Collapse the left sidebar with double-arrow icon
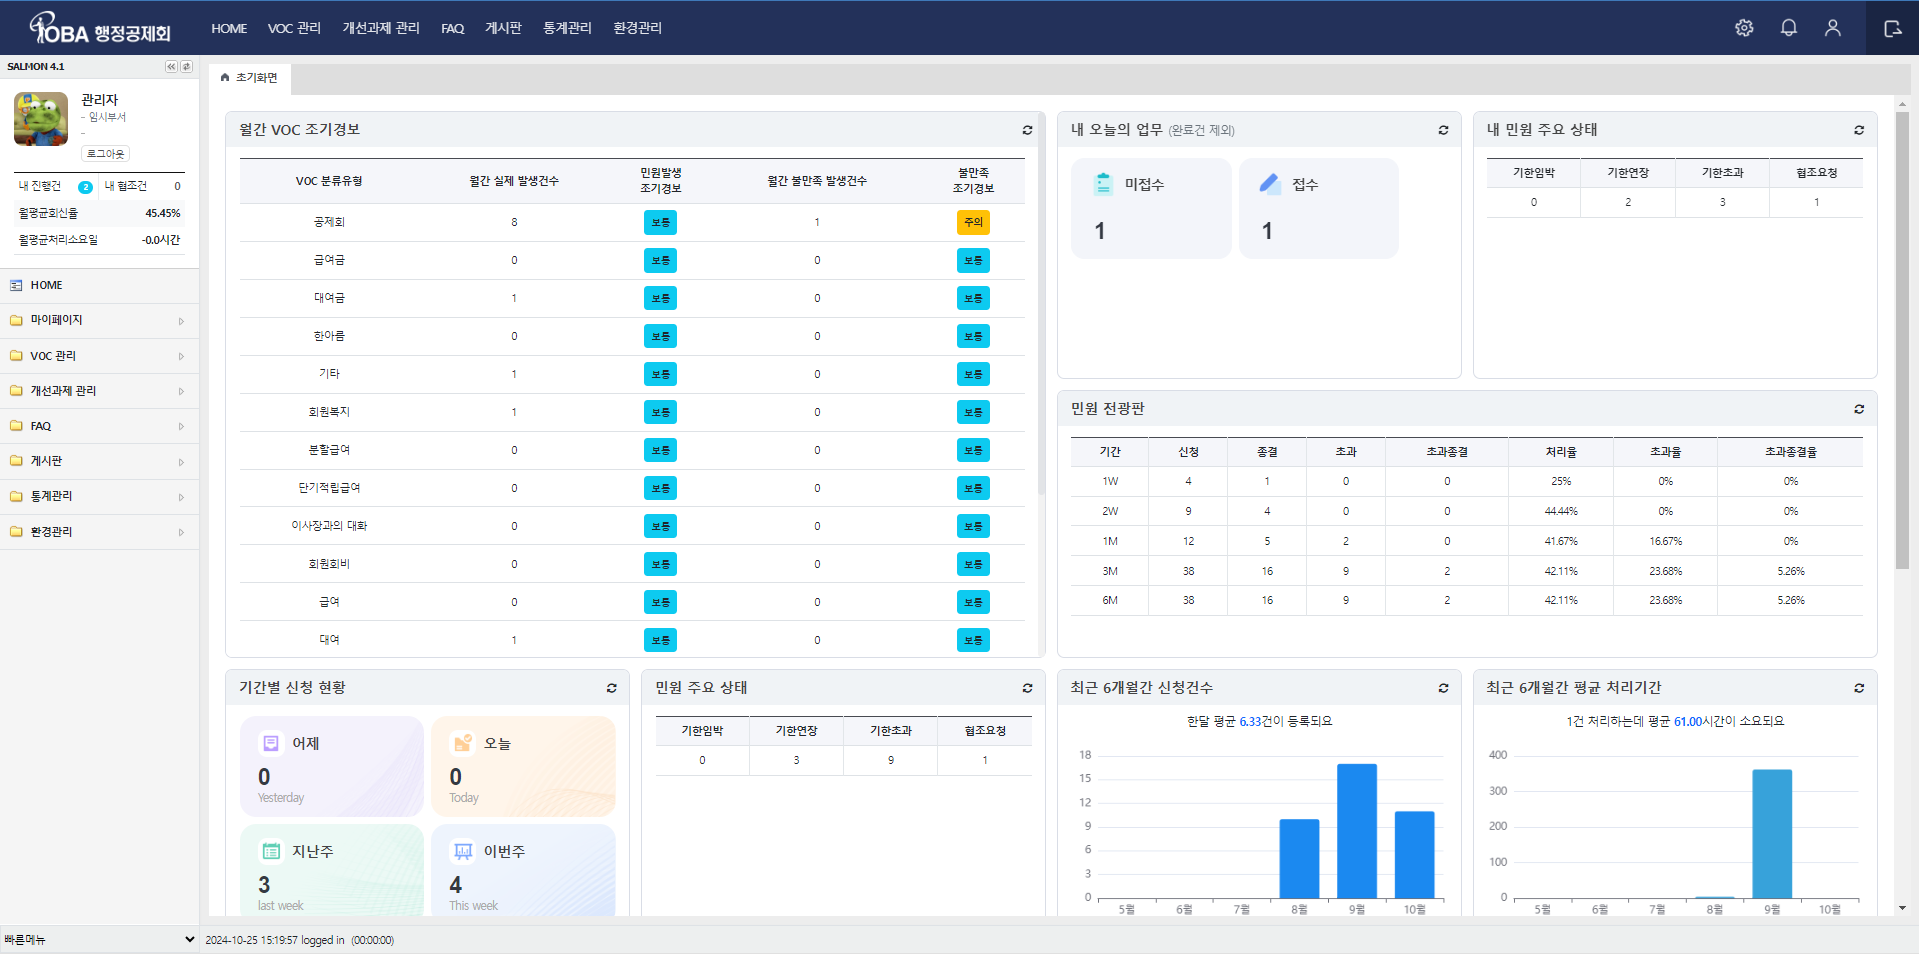This screenshot has height=954, width=1919. tap(171, 67)
